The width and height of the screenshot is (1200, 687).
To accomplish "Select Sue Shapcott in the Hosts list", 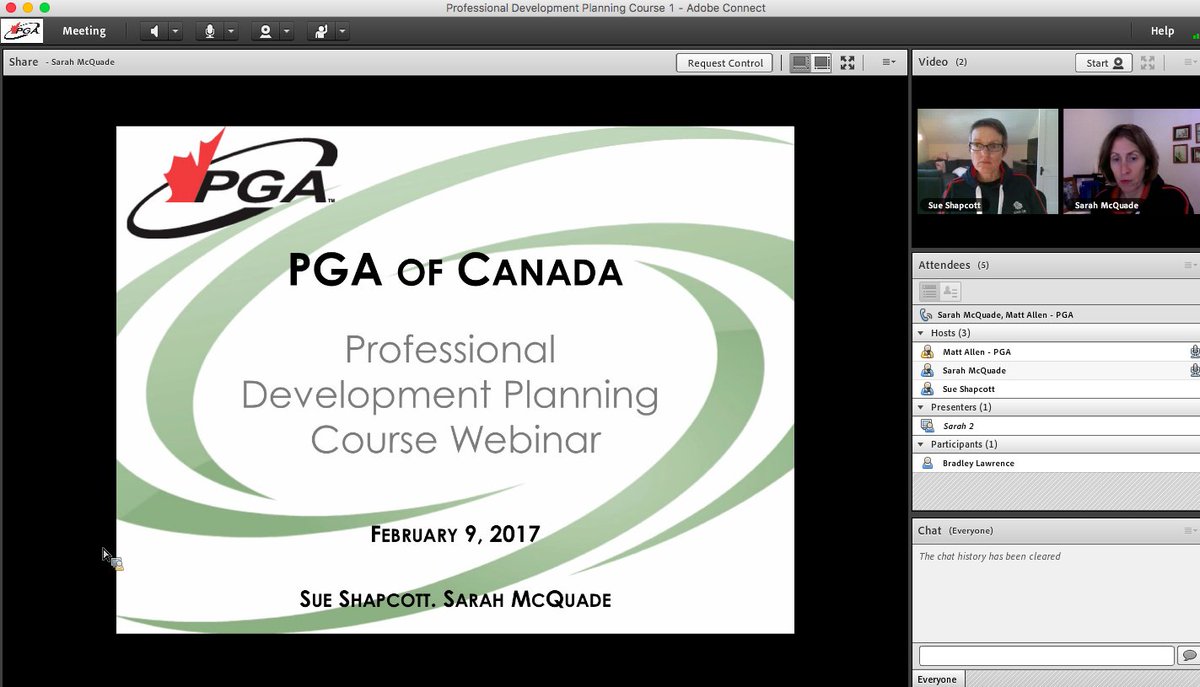I will point(1056,389).
